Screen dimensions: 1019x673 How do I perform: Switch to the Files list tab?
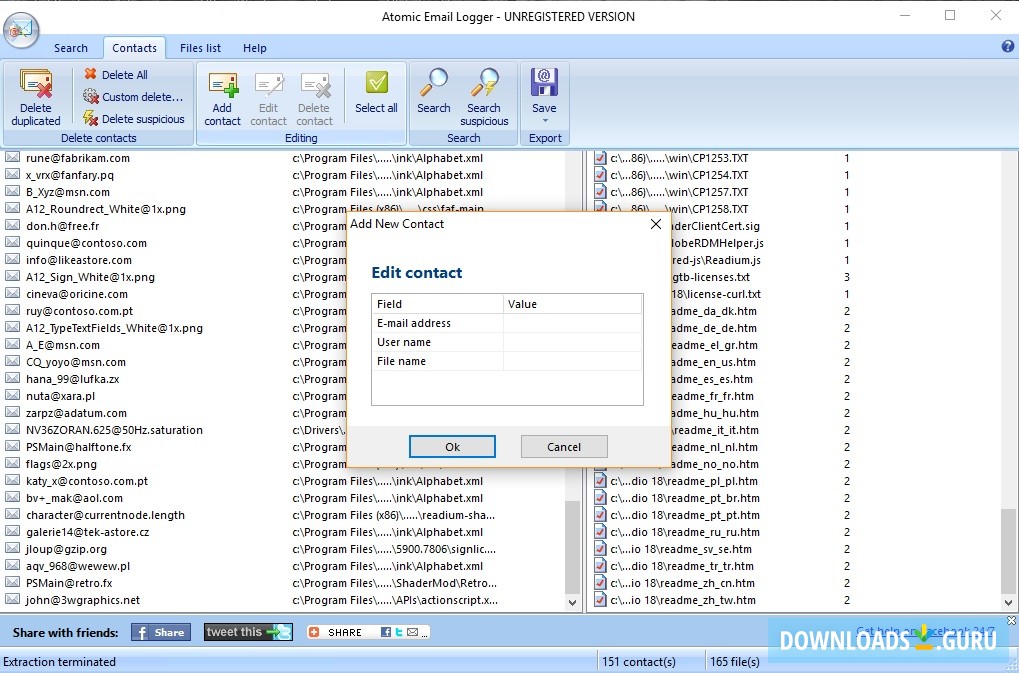199,47
